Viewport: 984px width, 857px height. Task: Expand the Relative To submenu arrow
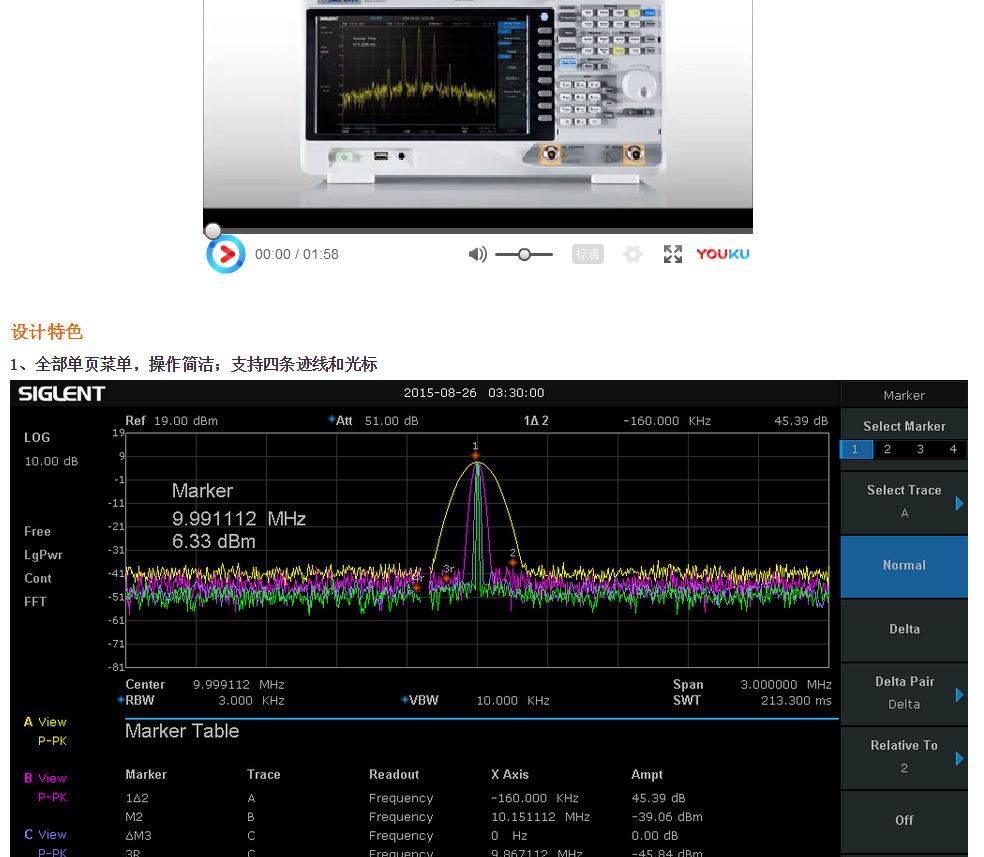(959, 758)
